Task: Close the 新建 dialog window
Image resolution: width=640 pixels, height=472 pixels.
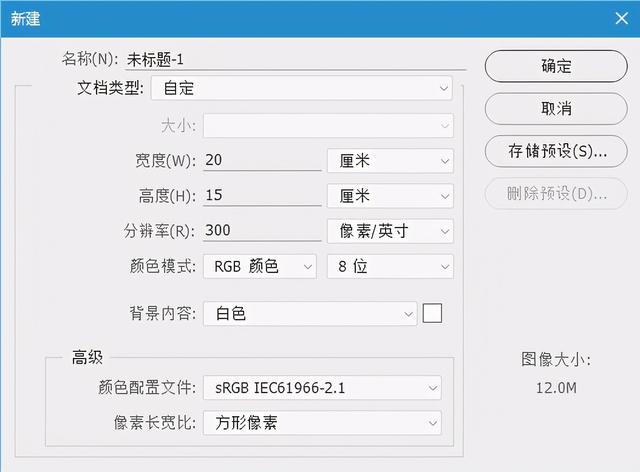Action: (622, 18)
